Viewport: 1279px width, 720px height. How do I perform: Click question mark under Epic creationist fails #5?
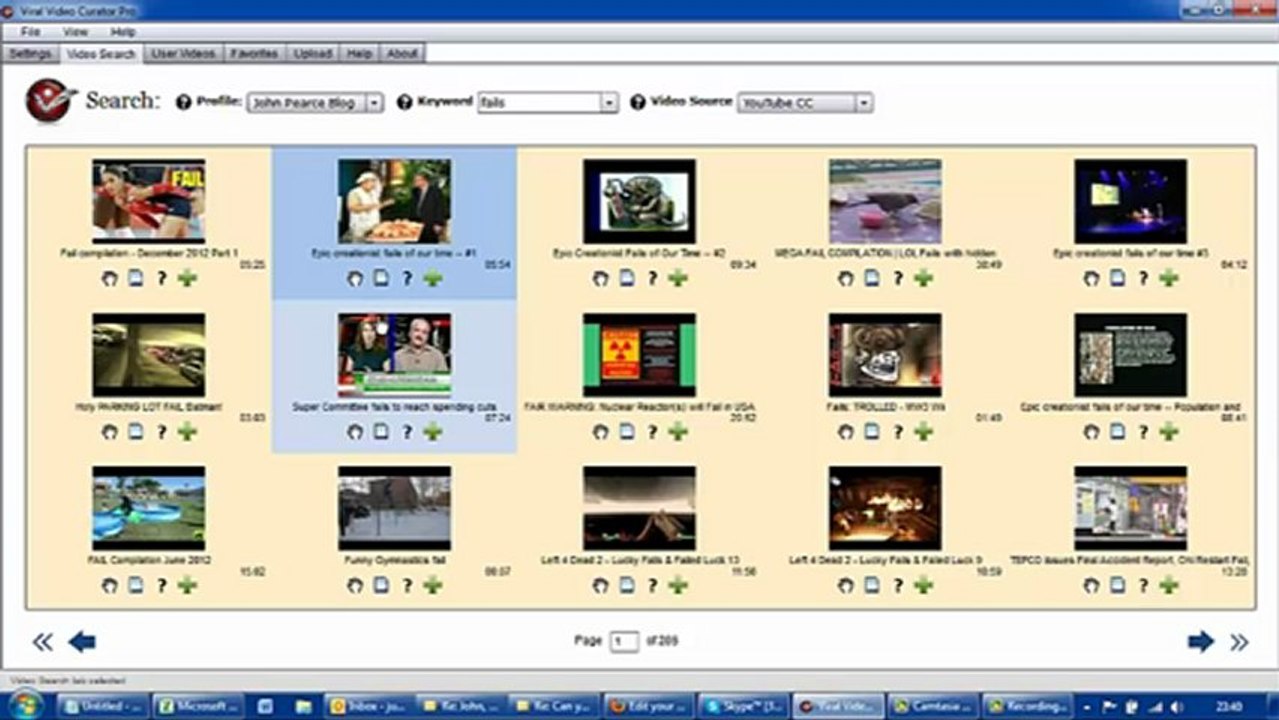1143,278
